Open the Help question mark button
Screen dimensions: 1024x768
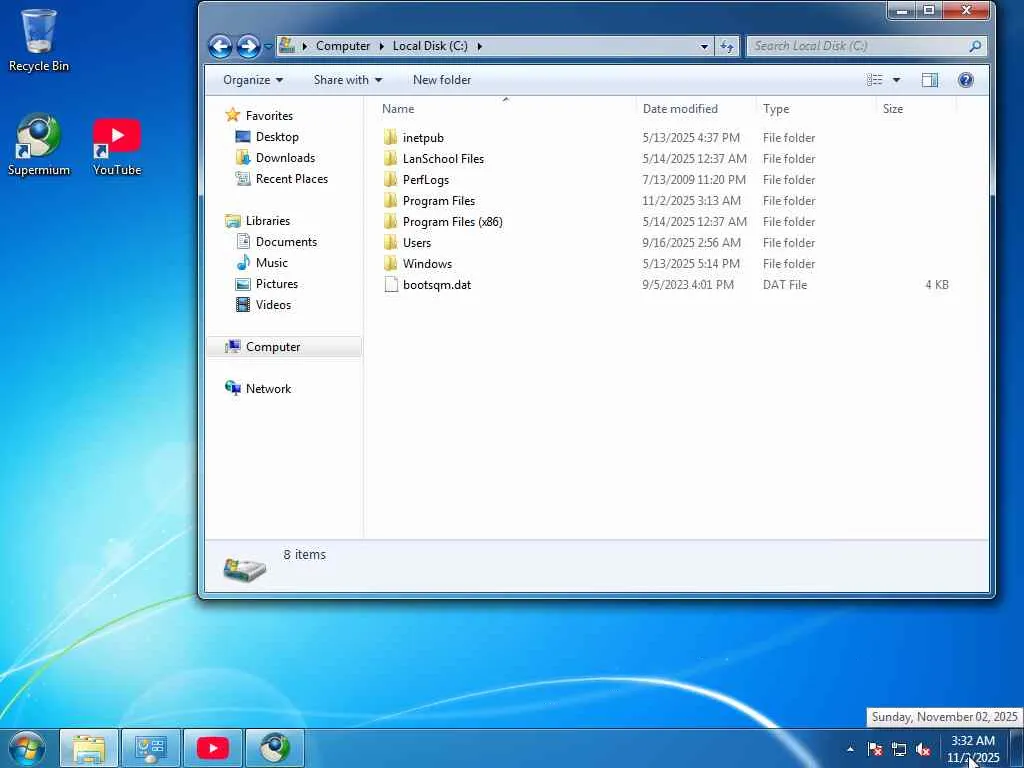pyautogui.click(x=965, y=80)
